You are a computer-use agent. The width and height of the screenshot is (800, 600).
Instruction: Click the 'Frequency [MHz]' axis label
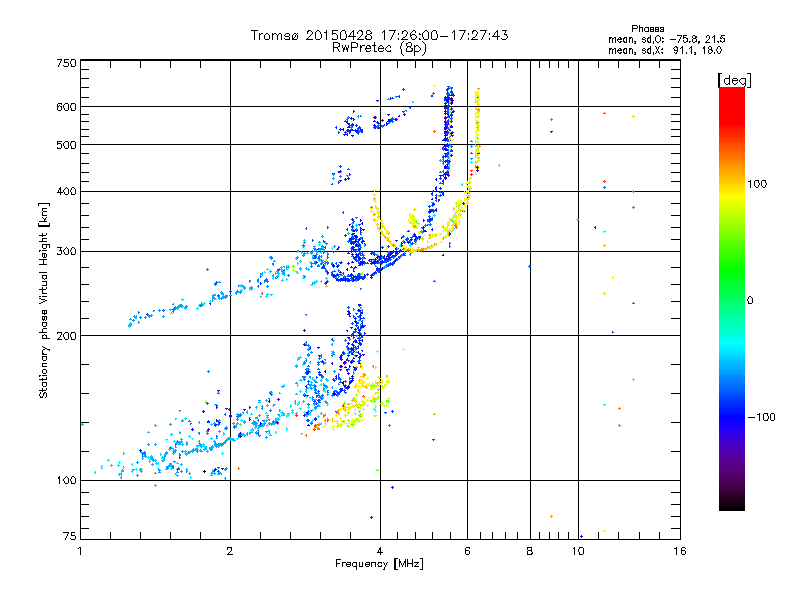point(379,564)
